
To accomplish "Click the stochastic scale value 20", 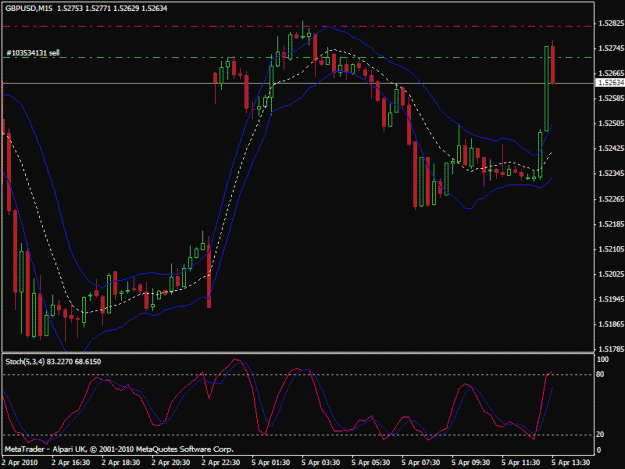I will click(600, 434).
